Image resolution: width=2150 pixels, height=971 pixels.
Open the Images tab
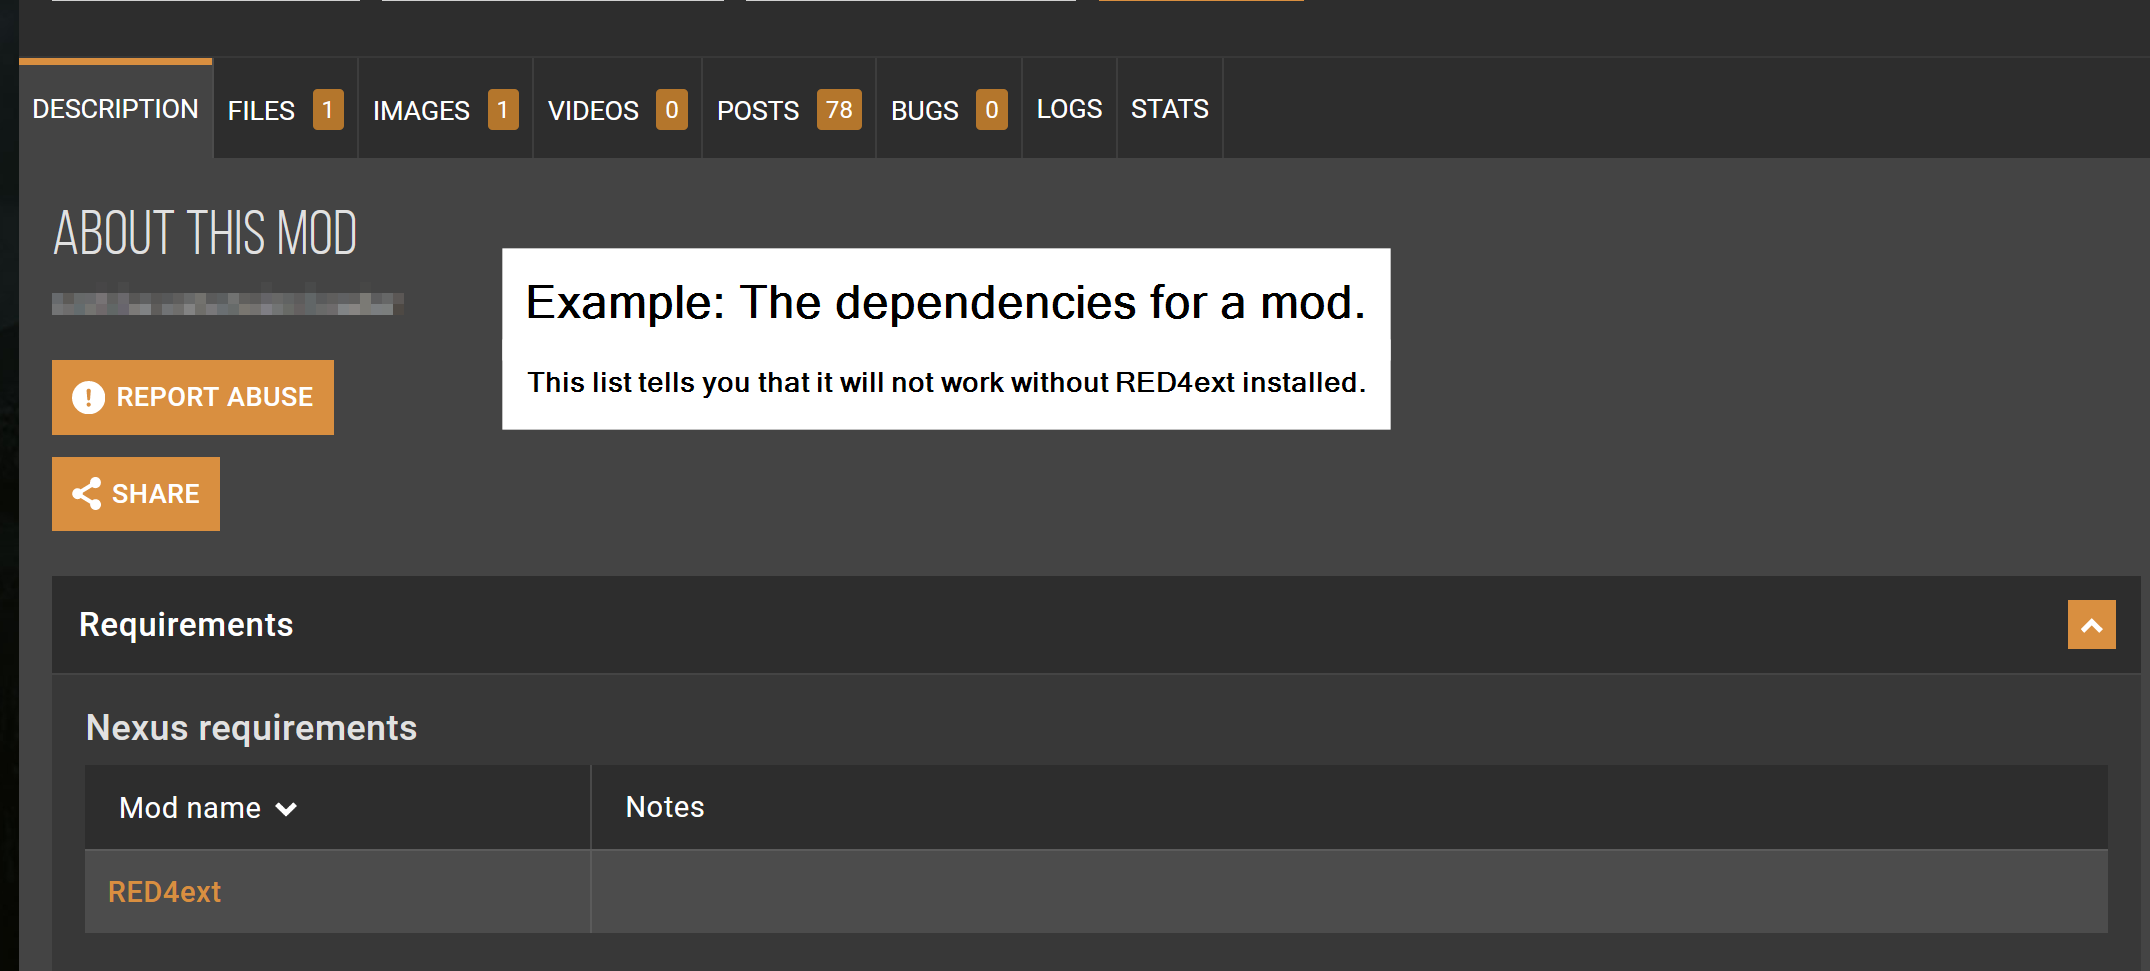pos(421,110)
